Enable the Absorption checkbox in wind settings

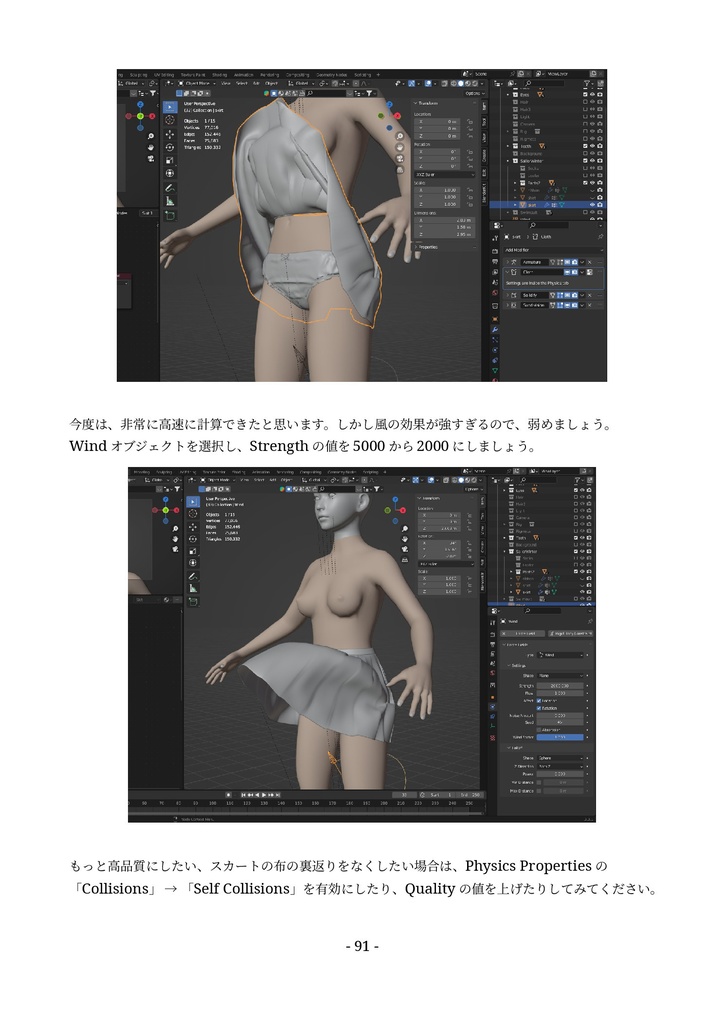click(x=539, y=729)
